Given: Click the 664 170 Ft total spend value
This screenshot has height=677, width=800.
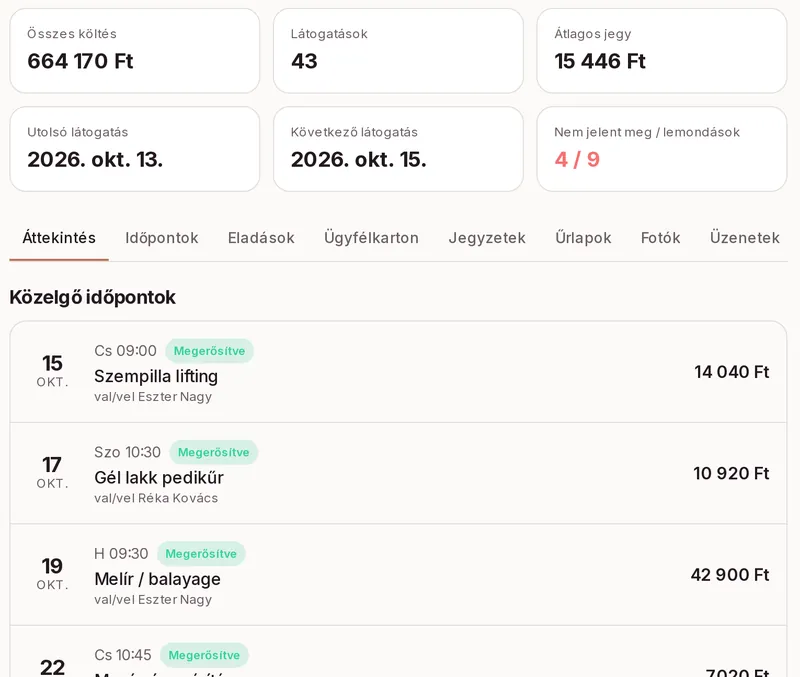Looking at the screenshot, I should pos(80,61).
